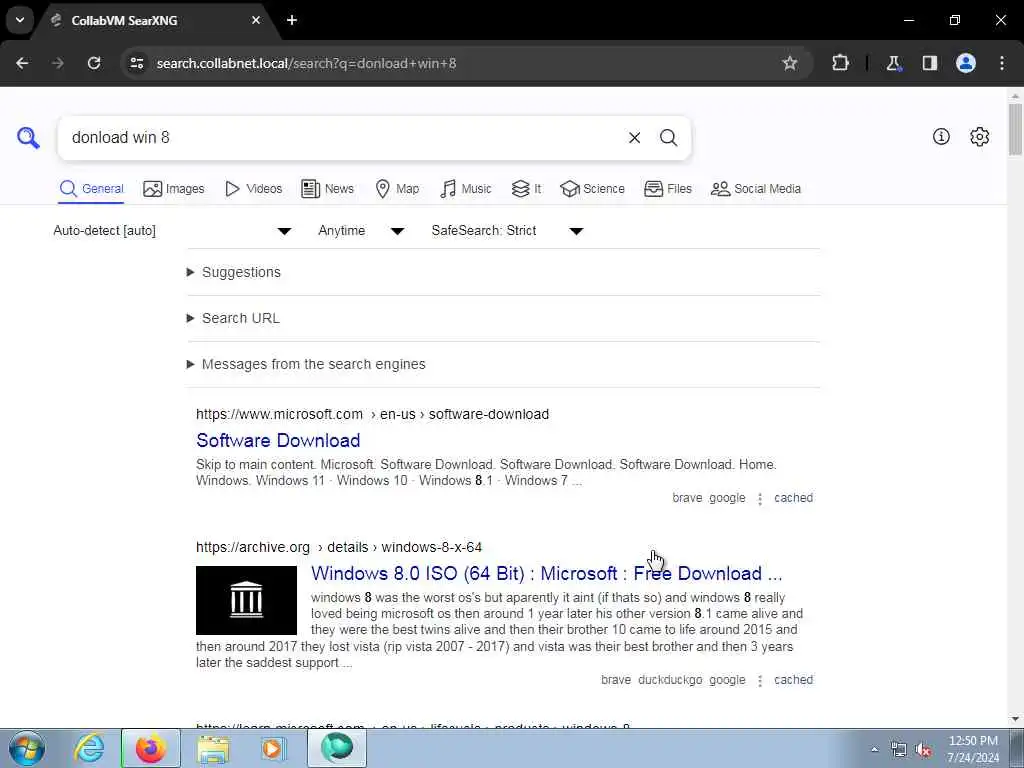Open Windows Explorer from the taskbar

(214, 748)
